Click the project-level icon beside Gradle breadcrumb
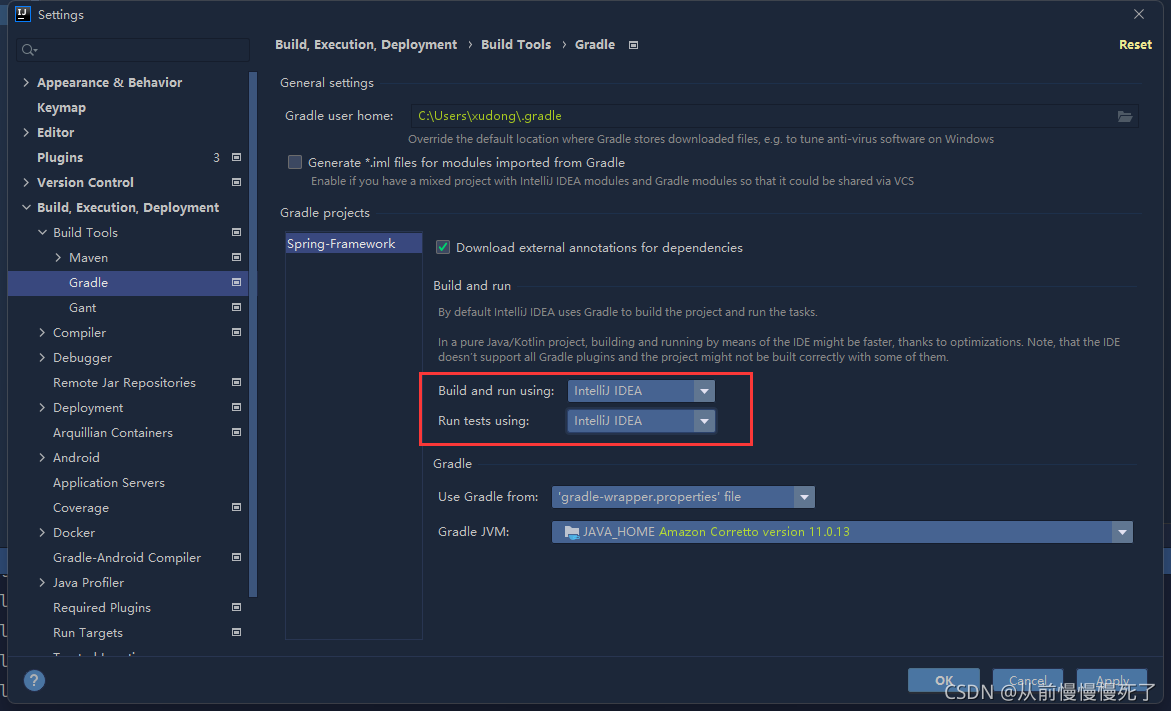The height and width of the screenshot is (711, 1171). click(633, 46)
